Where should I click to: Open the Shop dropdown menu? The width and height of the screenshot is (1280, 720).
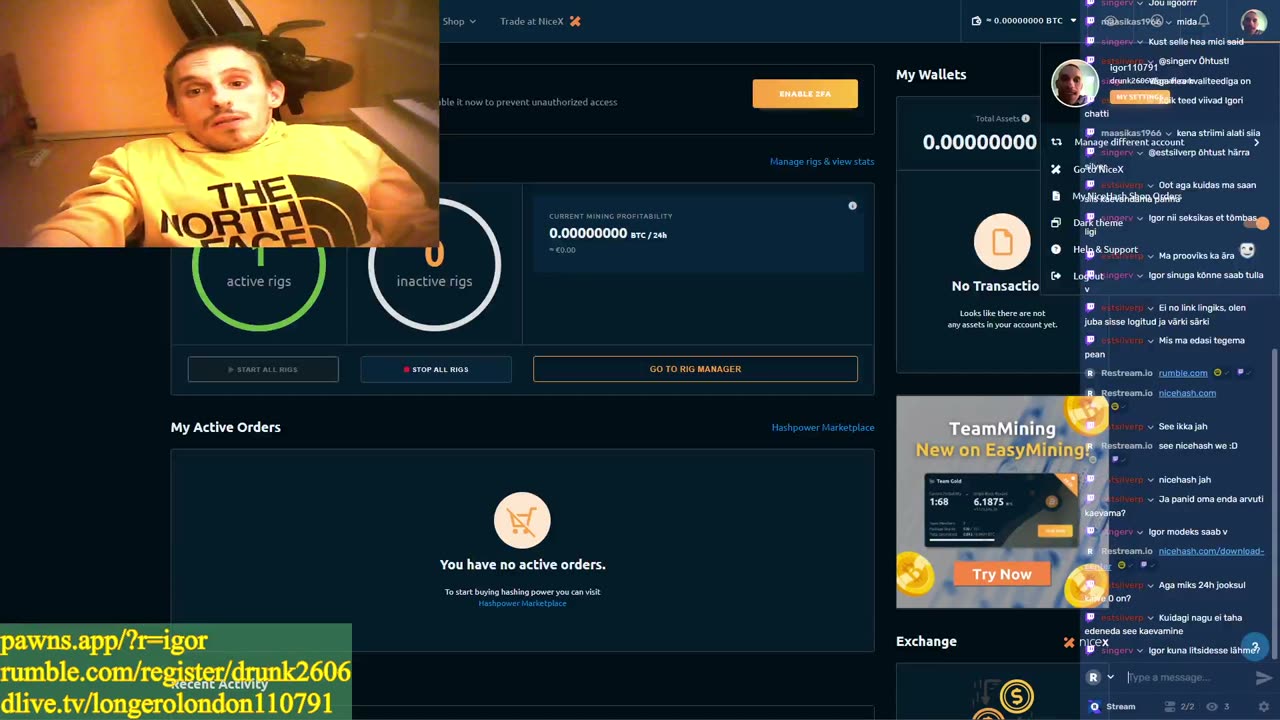[x=459, y=21]
